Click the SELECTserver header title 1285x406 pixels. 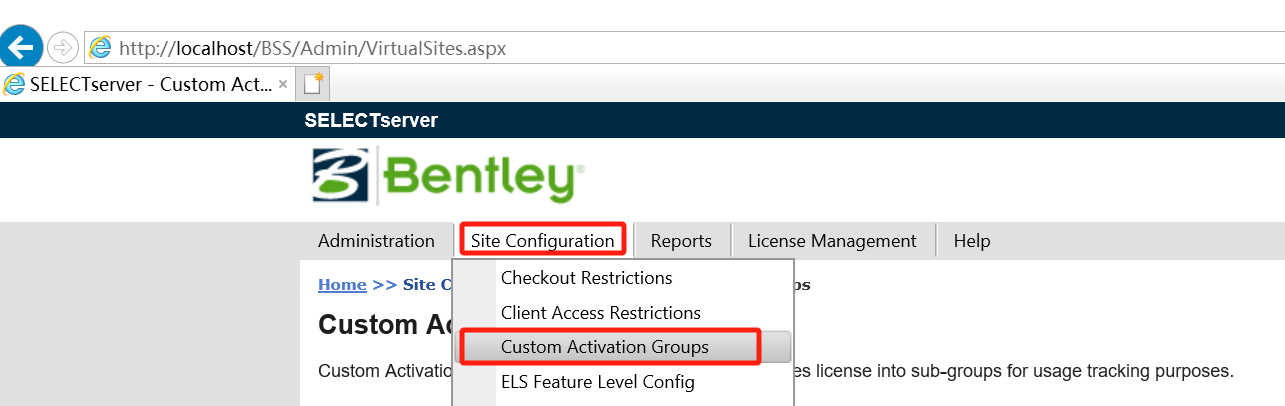point(371,121)
